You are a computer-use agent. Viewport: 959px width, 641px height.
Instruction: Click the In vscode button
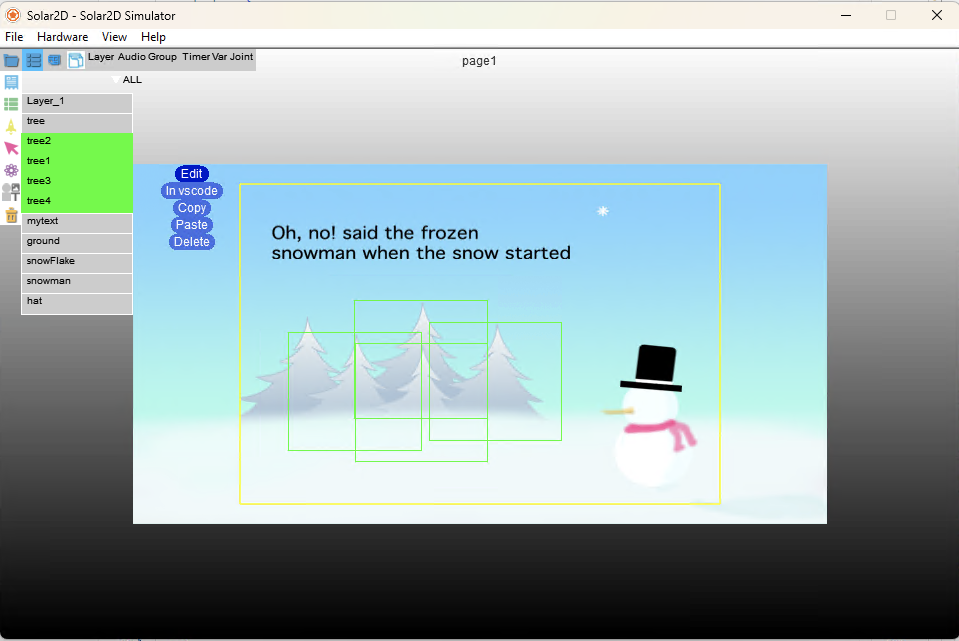point(191,191)
